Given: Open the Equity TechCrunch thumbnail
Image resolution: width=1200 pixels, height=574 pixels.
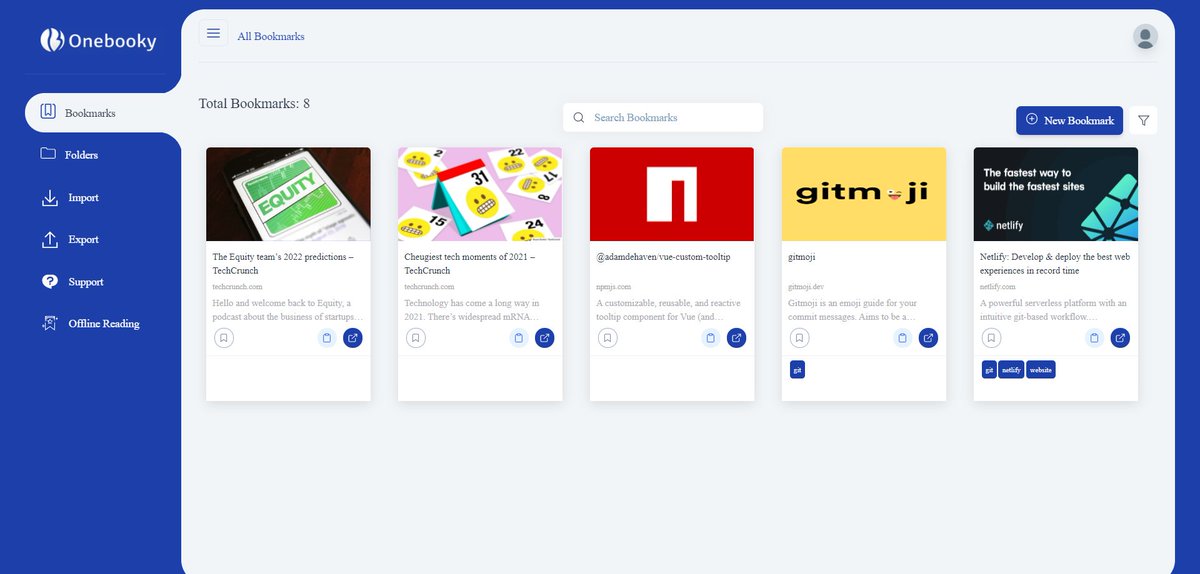Looking at the screenshot, I should (x=288, y=194).
